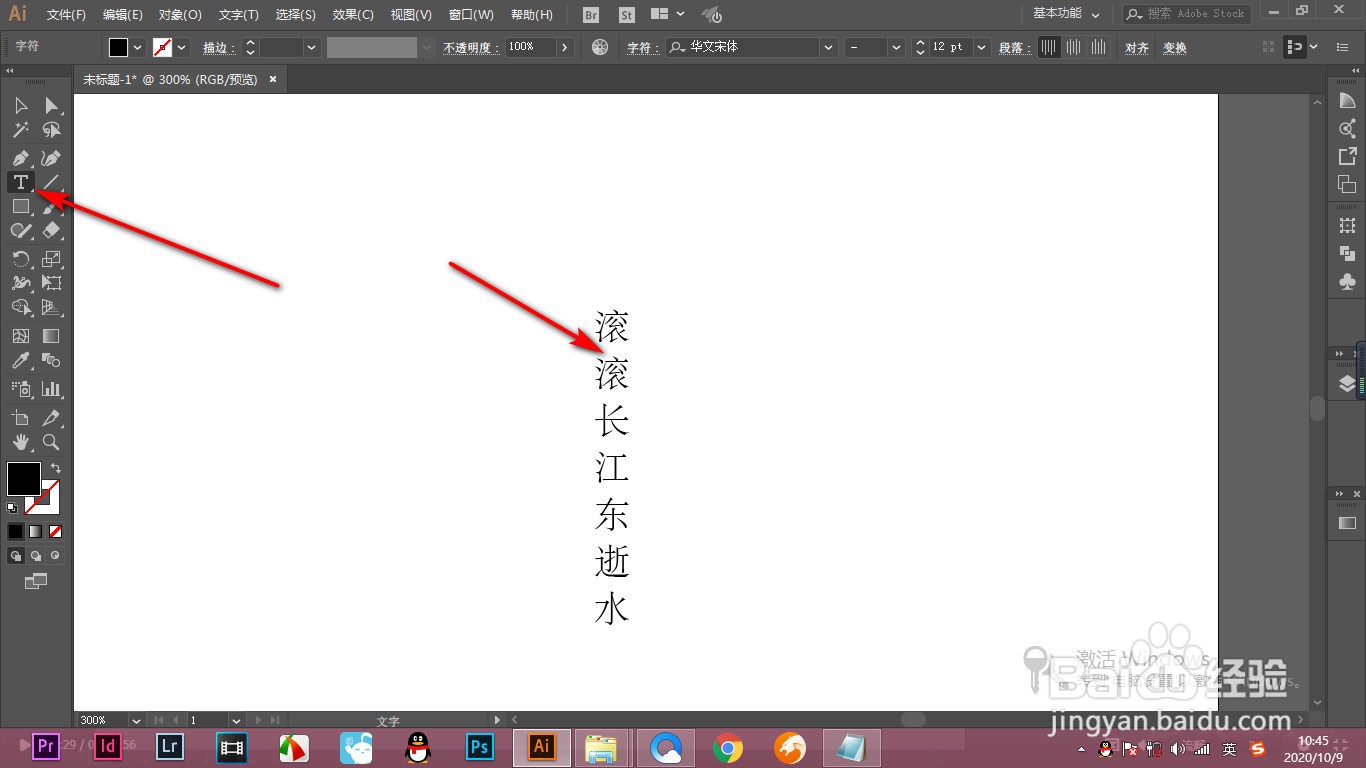Activate the Hand tool
1366x768 pixels.
point(20,442)
